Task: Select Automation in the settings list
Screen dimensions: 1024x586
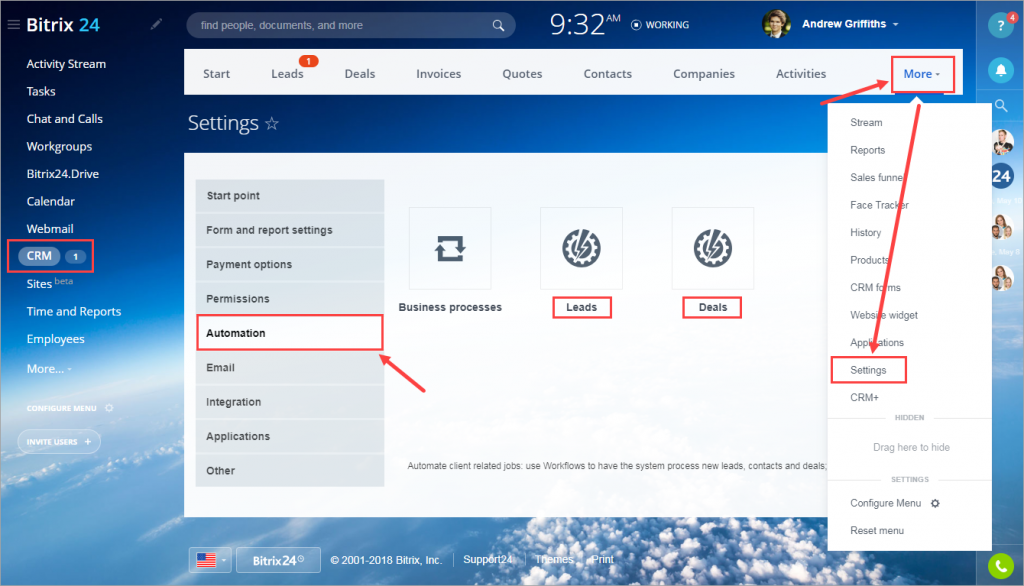Action: coord(290,333)
